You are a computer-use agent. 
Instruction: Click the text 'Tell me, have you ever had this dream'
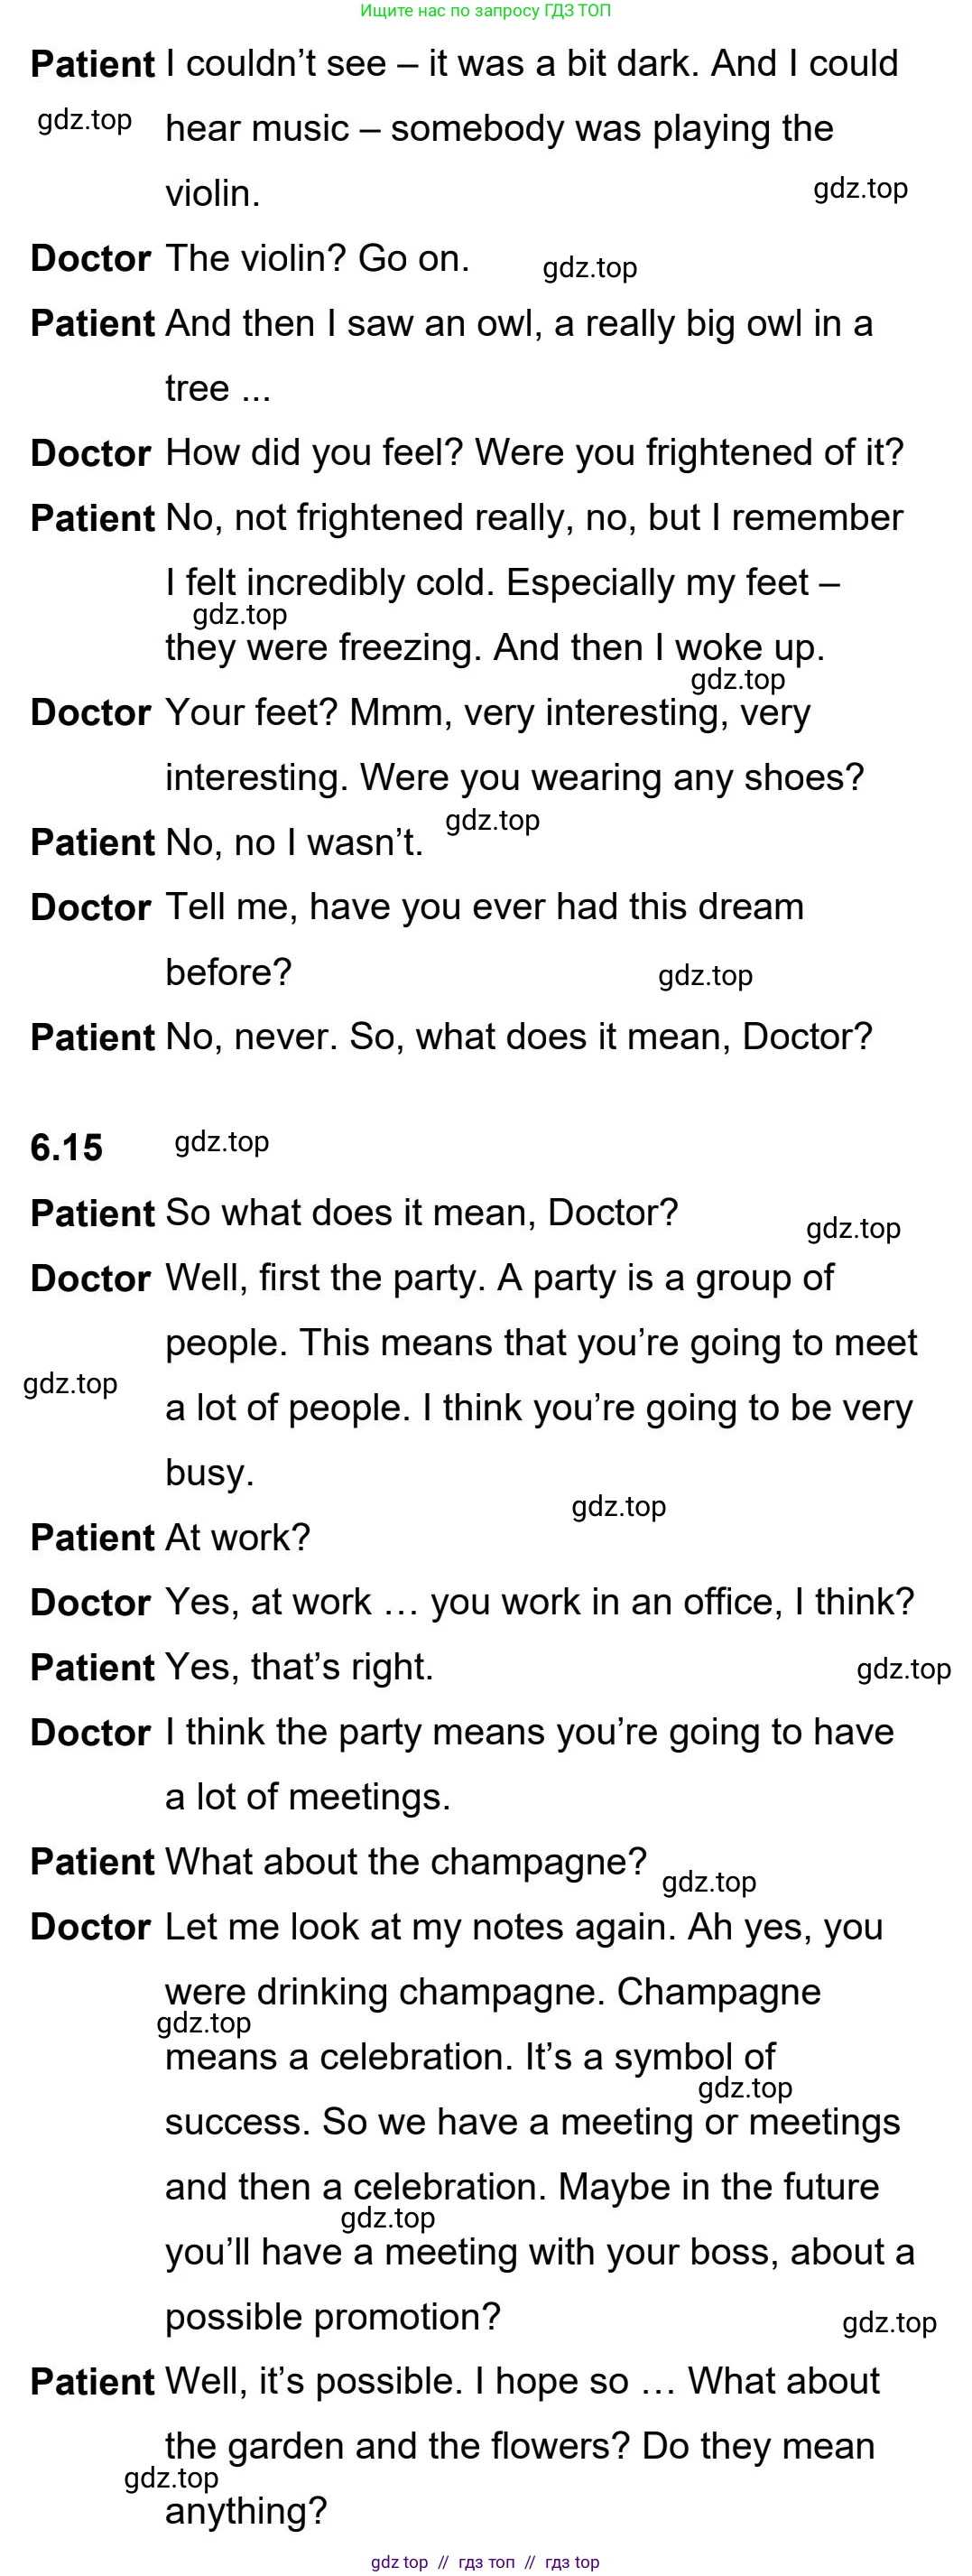(484, 907)
